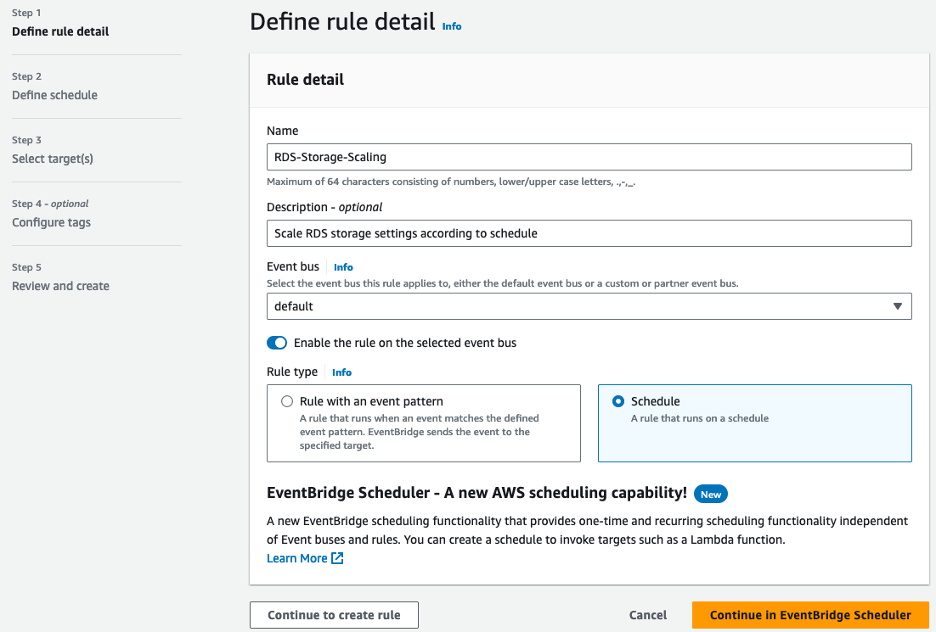The image size is (936, 632).
Task: Click the New badge next to EventBridge Scheduler
Action: coord(711,493)
